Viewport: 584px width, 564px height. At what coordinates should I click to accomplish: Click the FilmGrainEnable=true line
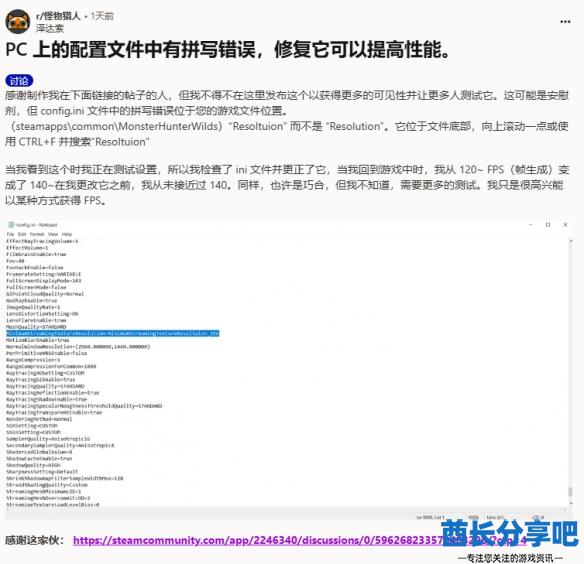click(36, 254)
